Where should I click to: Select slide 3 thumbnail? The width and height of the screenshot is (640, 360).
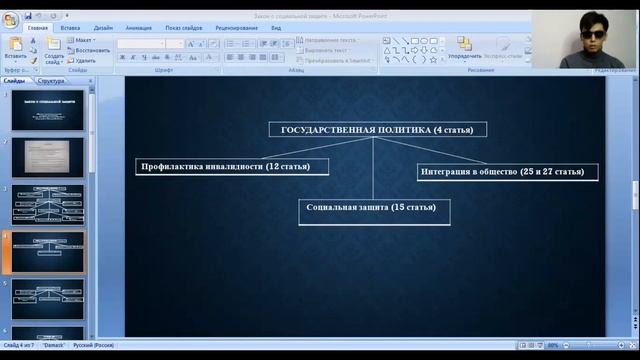(x=48, y=205)
